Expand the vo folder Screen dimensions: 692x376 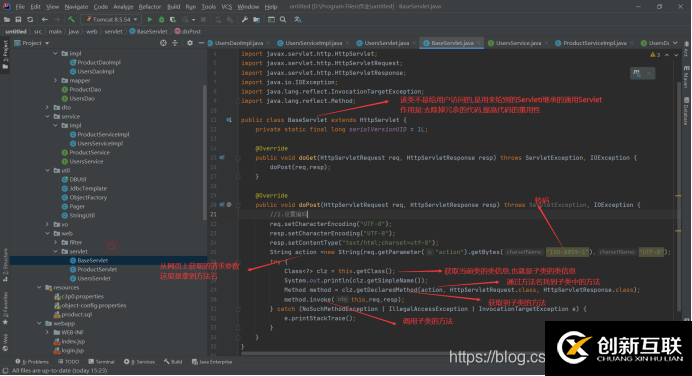(x=48, y=224)
